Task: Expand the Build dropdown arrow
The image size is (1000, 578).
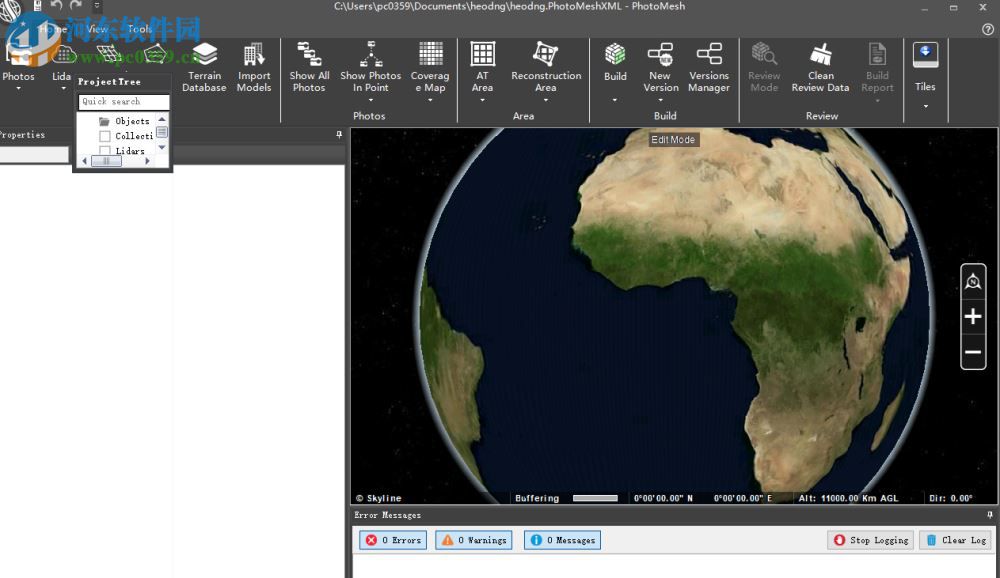Action: tap(615, 100)
